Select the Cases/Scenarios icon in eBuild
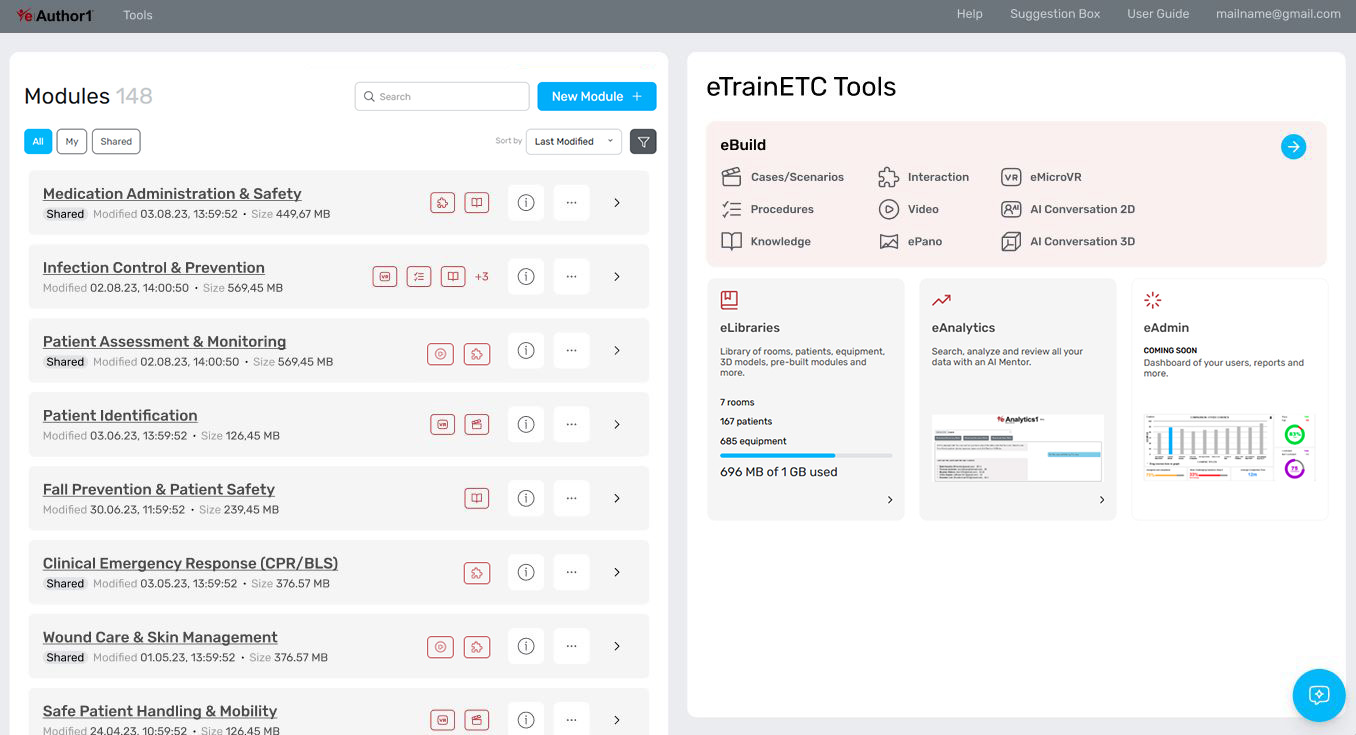 click(731, 176)
